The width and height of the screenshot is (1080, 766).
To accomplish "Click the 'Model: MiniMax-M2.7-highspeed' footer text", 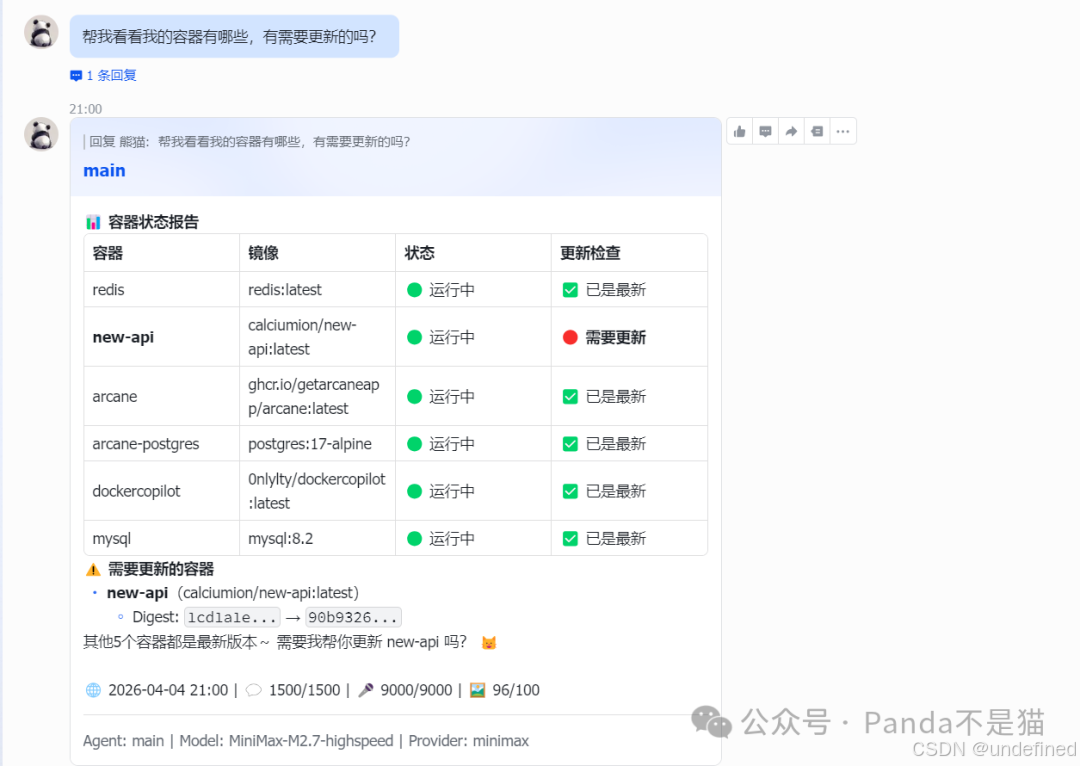I will pyautogui.click(x=287, y=741).
